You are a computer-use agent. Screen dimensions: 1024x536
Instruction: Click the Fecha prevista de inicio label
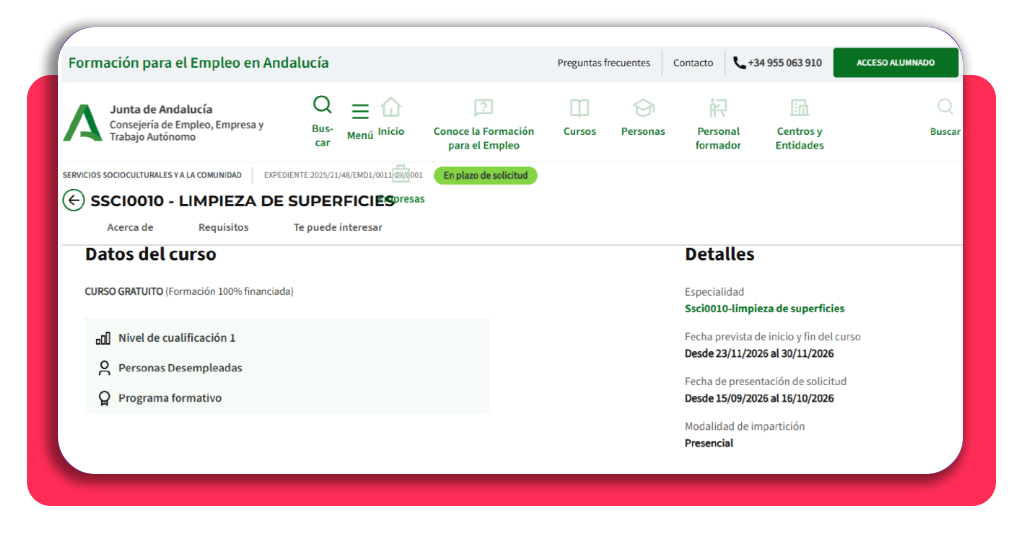click(773, 337)
